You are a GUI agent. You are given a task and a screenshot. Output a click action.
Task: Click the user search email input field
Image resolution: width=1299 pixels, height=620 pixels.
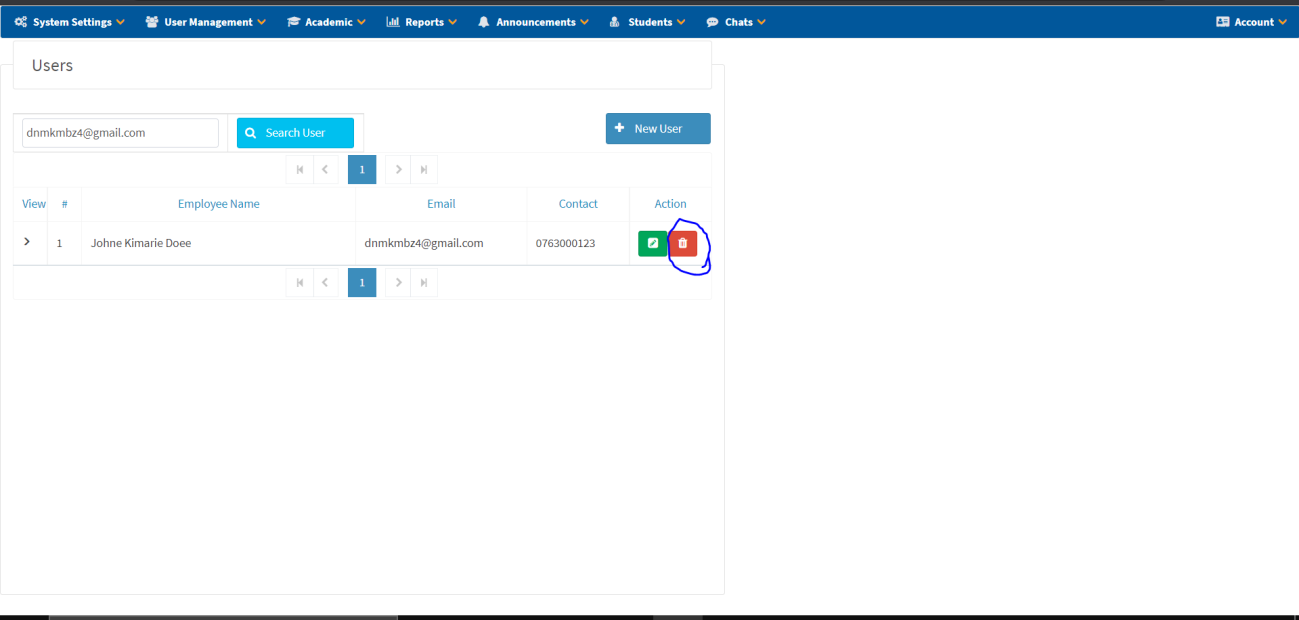pos(120,133)
